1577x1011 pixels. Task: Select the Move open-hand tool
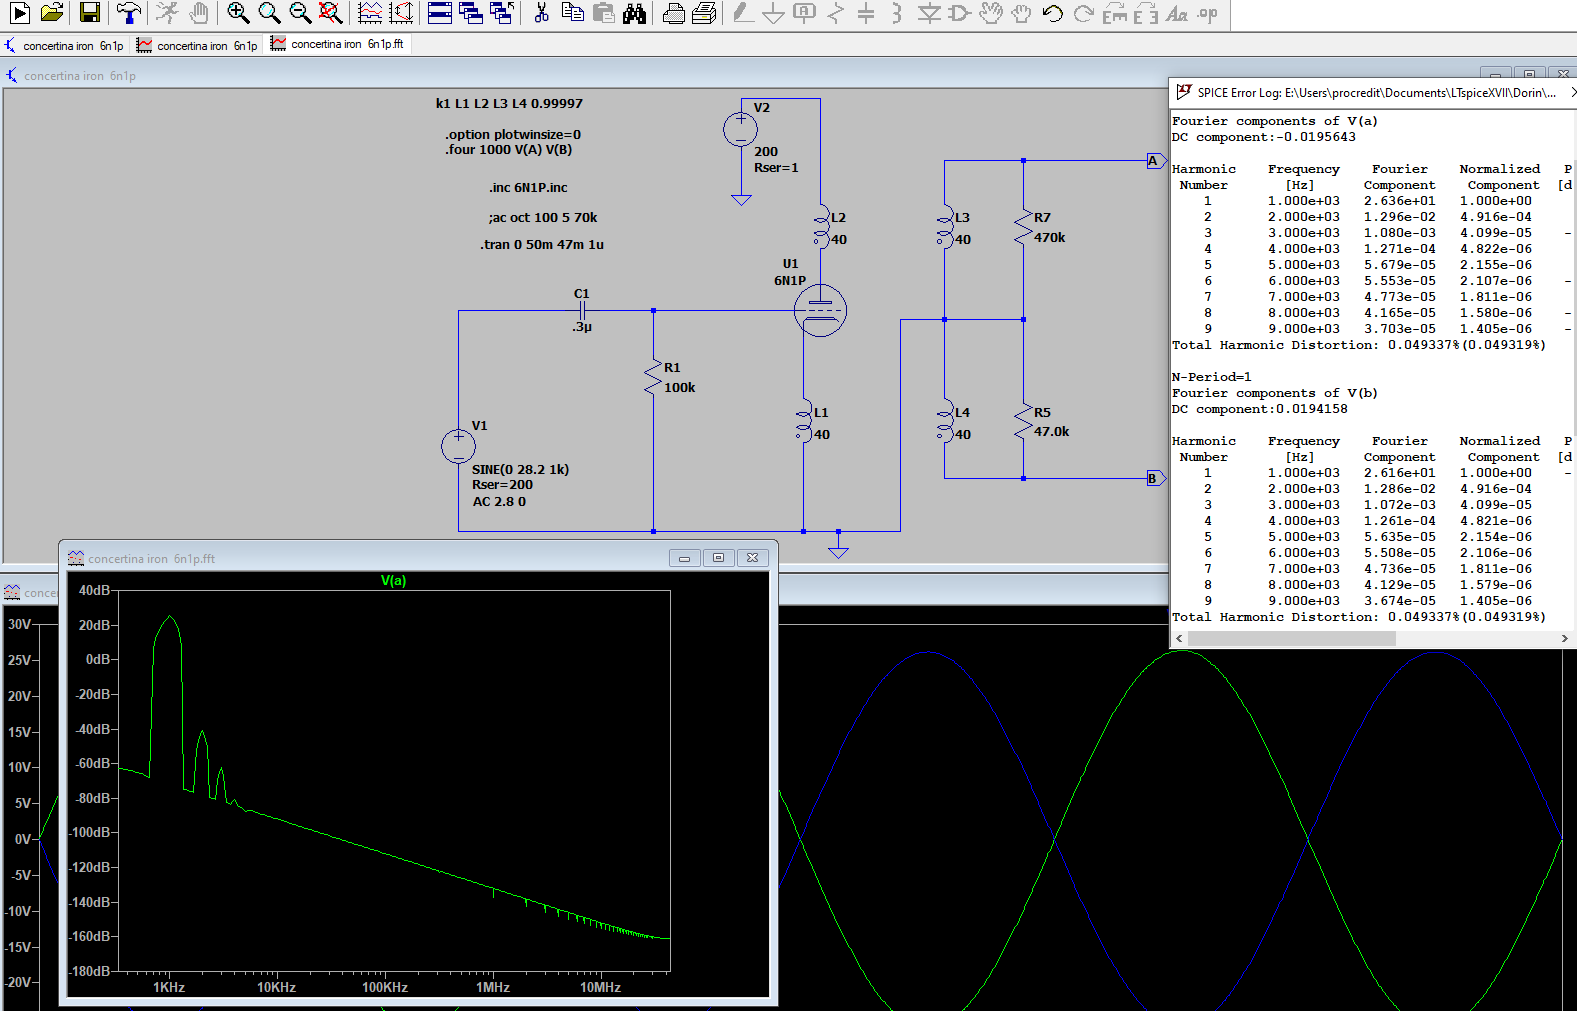coord(990,13)
